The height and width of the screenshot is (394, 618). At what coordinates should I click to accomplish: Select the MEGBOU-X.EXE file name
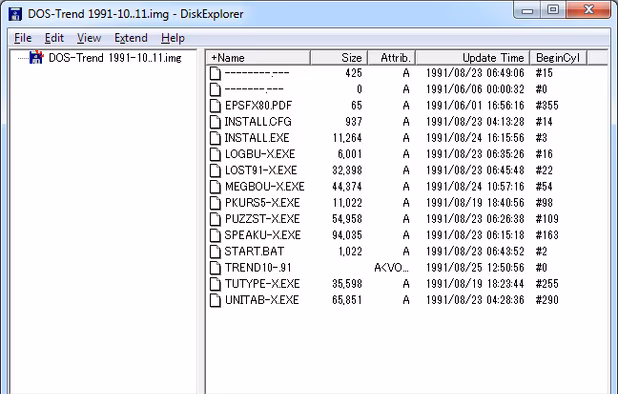point(264,186)
